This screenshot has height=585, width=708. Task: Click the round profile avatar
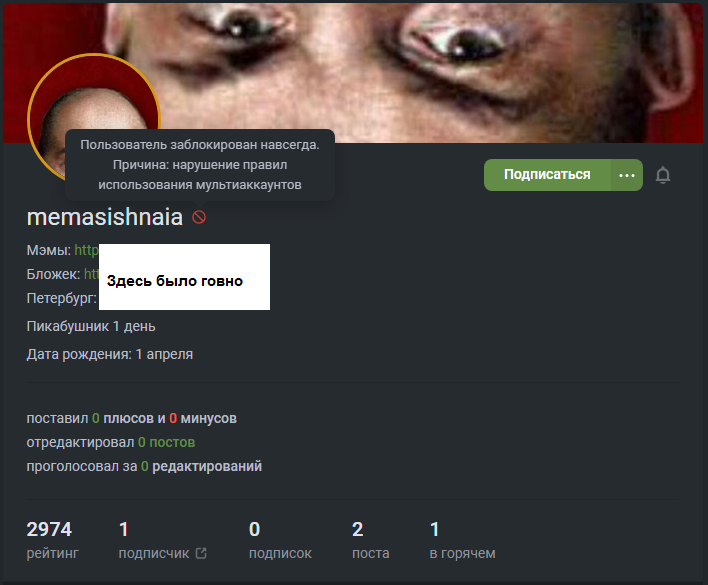pos(93,118)
